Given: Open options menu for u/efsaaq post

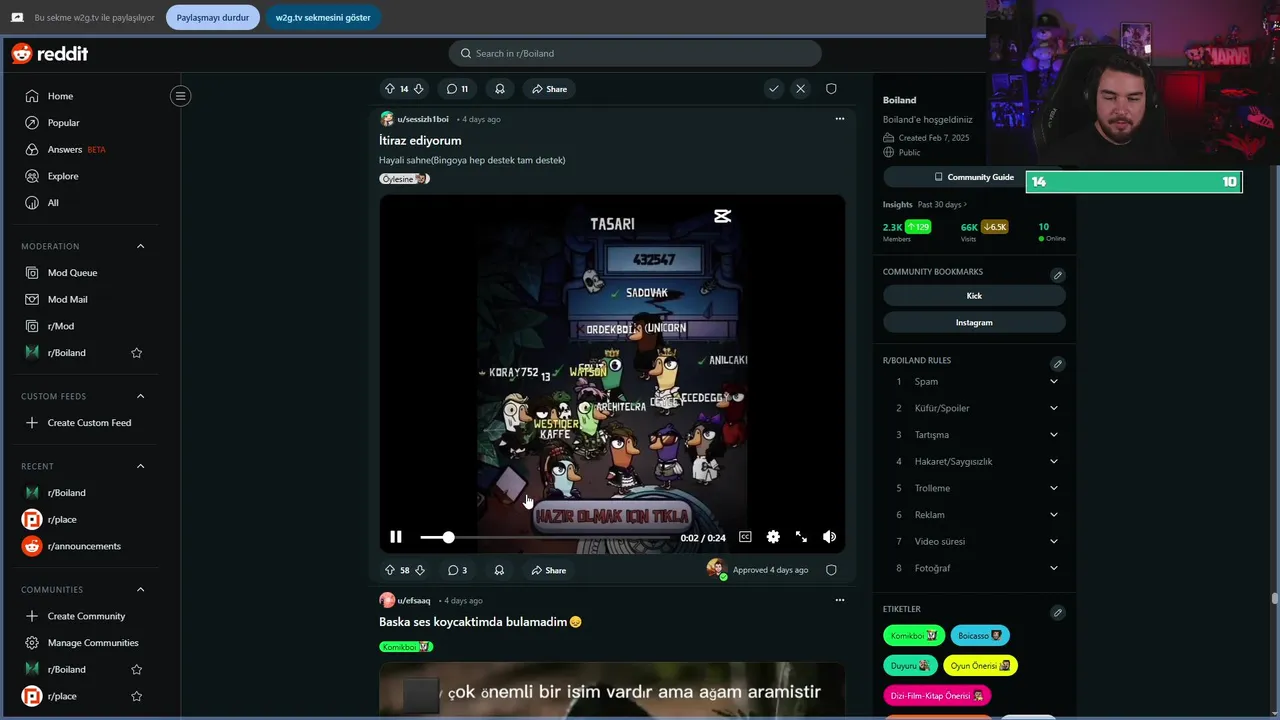Looking at the screenshot, I should click(839, 600).
